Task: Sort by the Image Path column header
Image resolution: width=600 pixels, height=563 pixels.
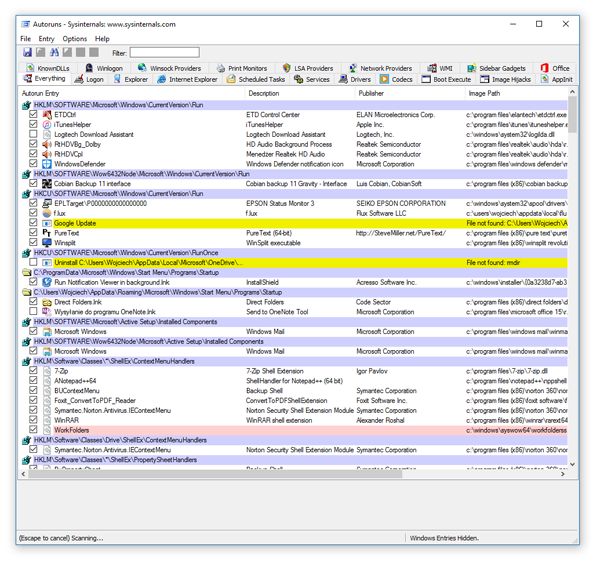Action: (x=517, y=93)
